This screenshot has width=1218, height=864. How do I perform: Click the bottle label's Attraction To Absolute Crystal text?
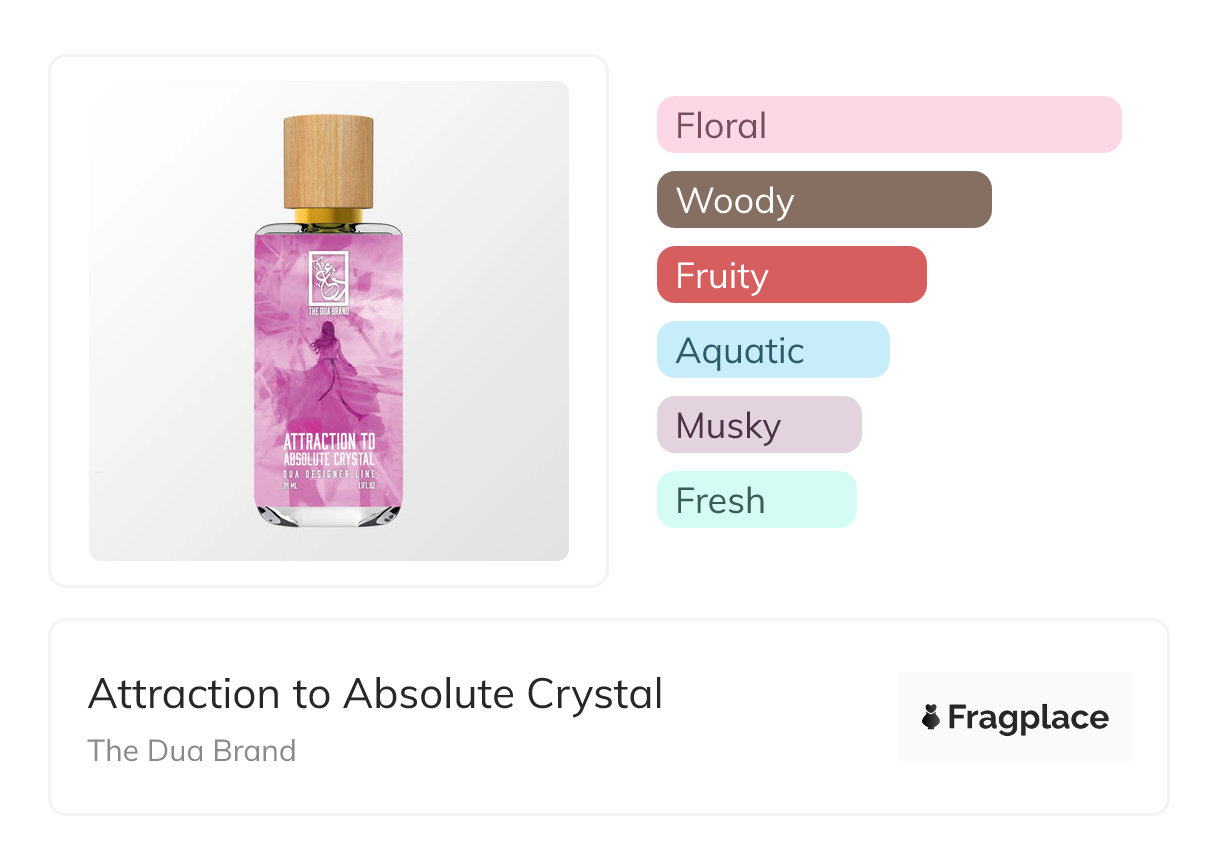(328, 449)
